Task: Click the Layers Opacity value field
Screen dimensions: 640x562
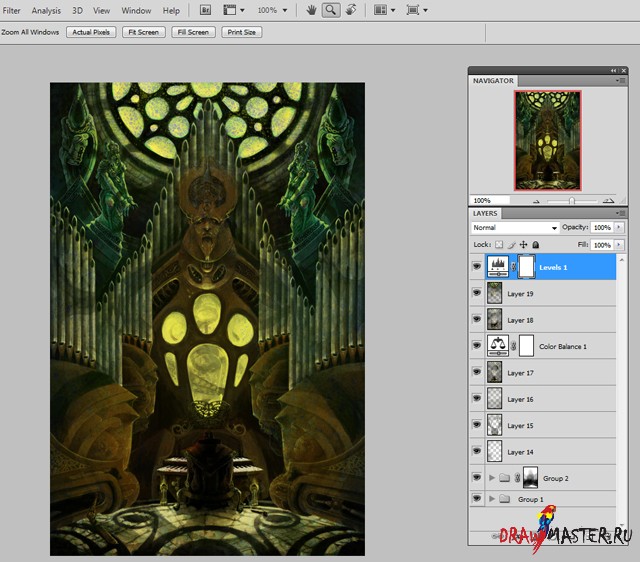Action: (602, 227)
